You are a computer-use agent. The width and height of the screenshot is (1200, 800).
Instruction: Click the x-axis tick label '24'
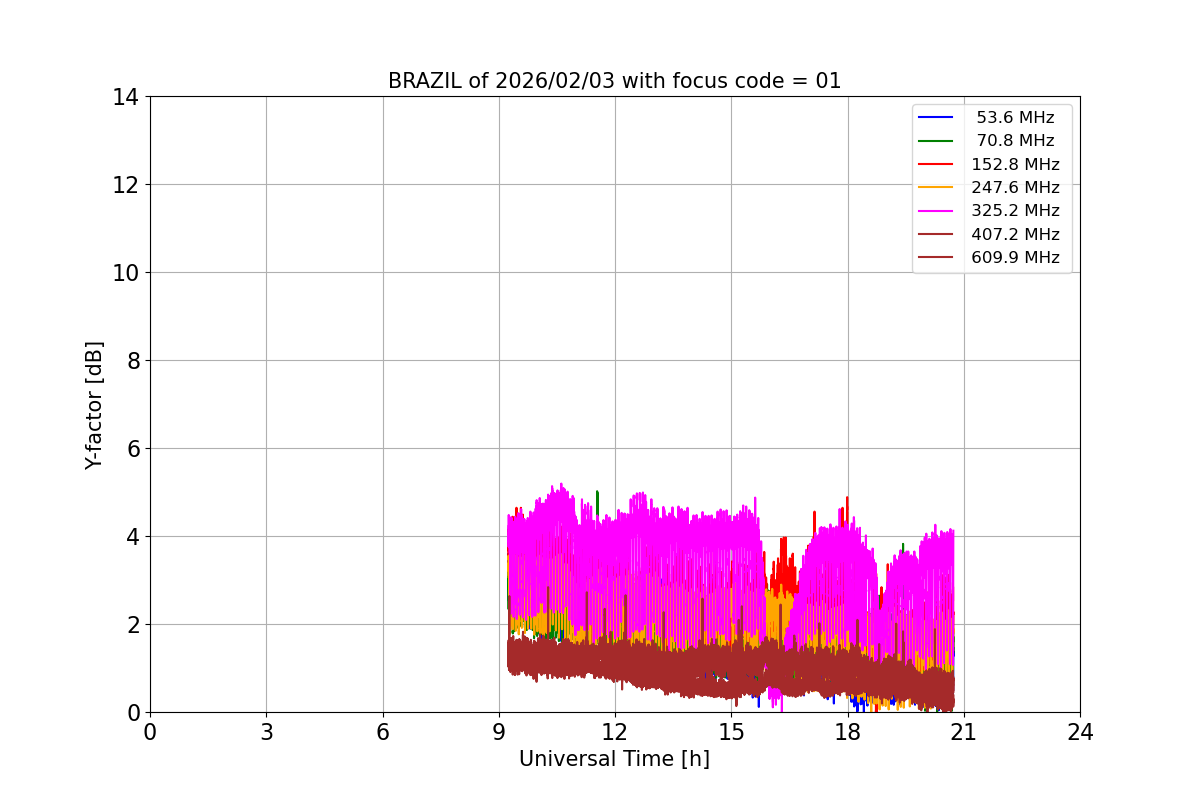[x=1080, y=732]
